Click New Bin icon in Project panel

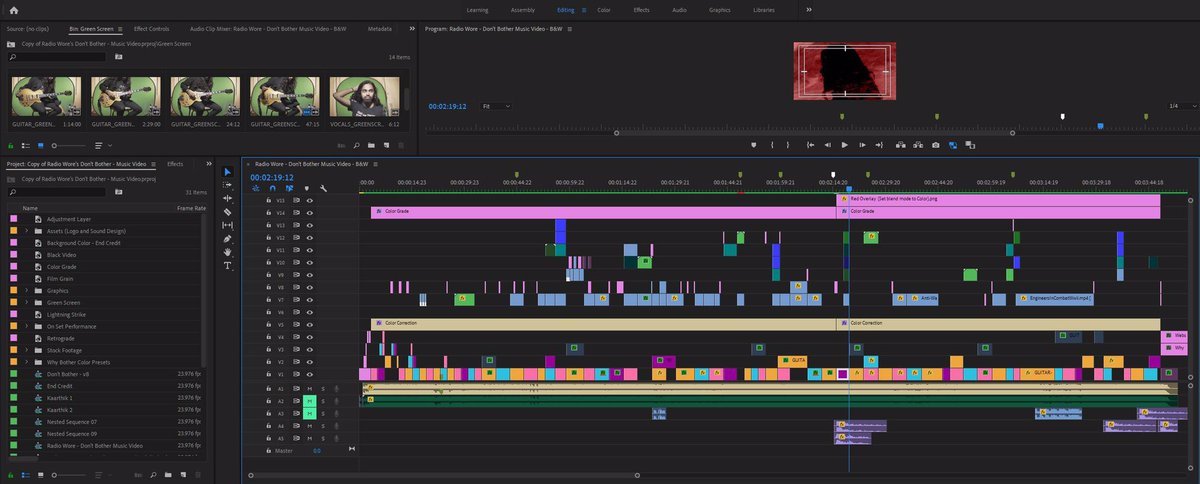tap(168, 473)
